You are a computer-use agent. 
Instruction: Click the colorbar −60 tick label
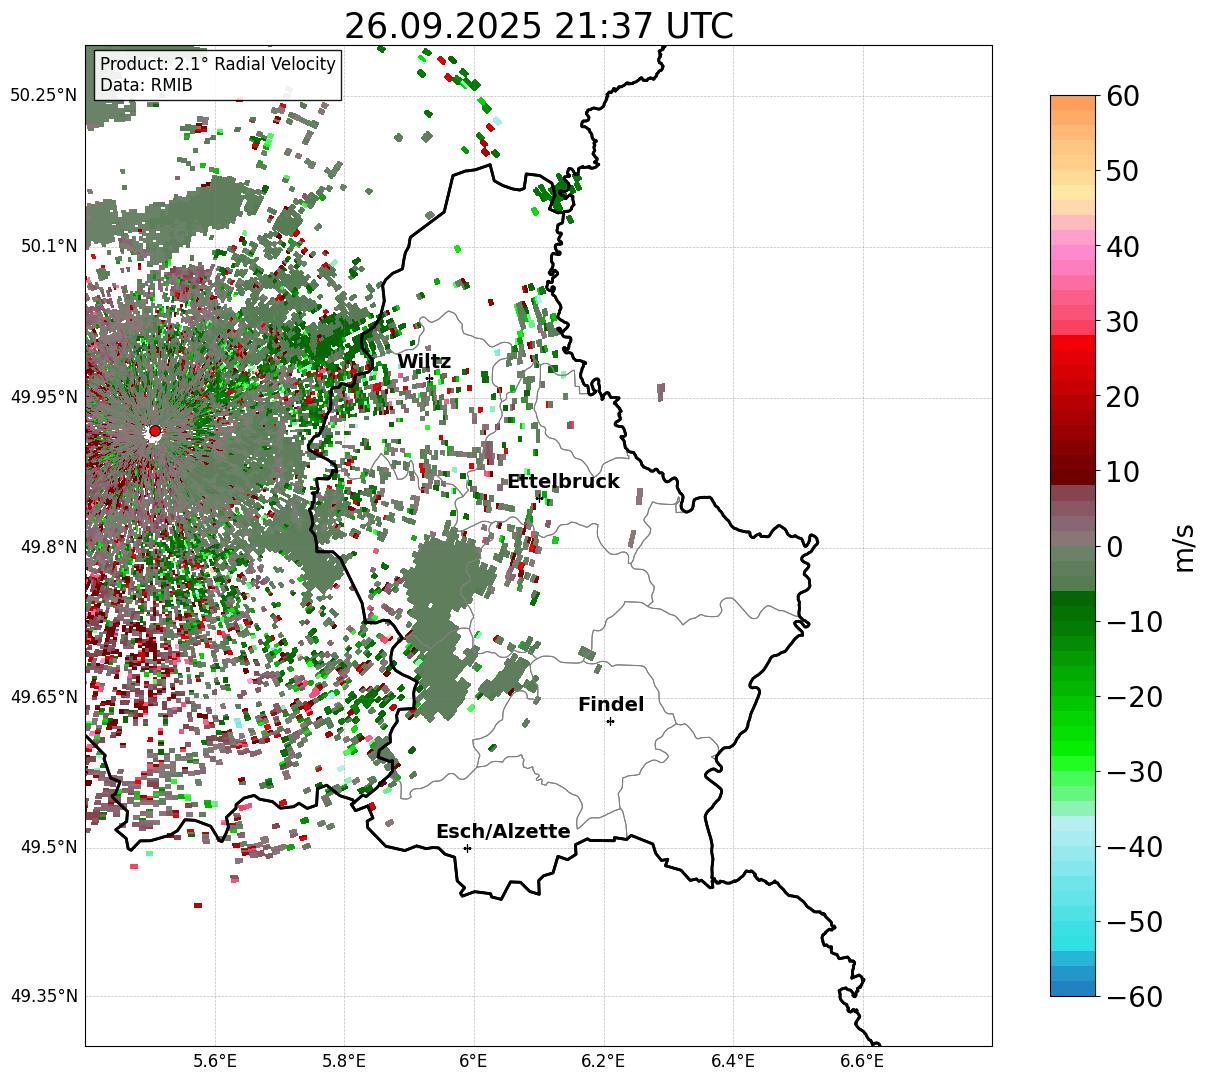point(1134,996)
